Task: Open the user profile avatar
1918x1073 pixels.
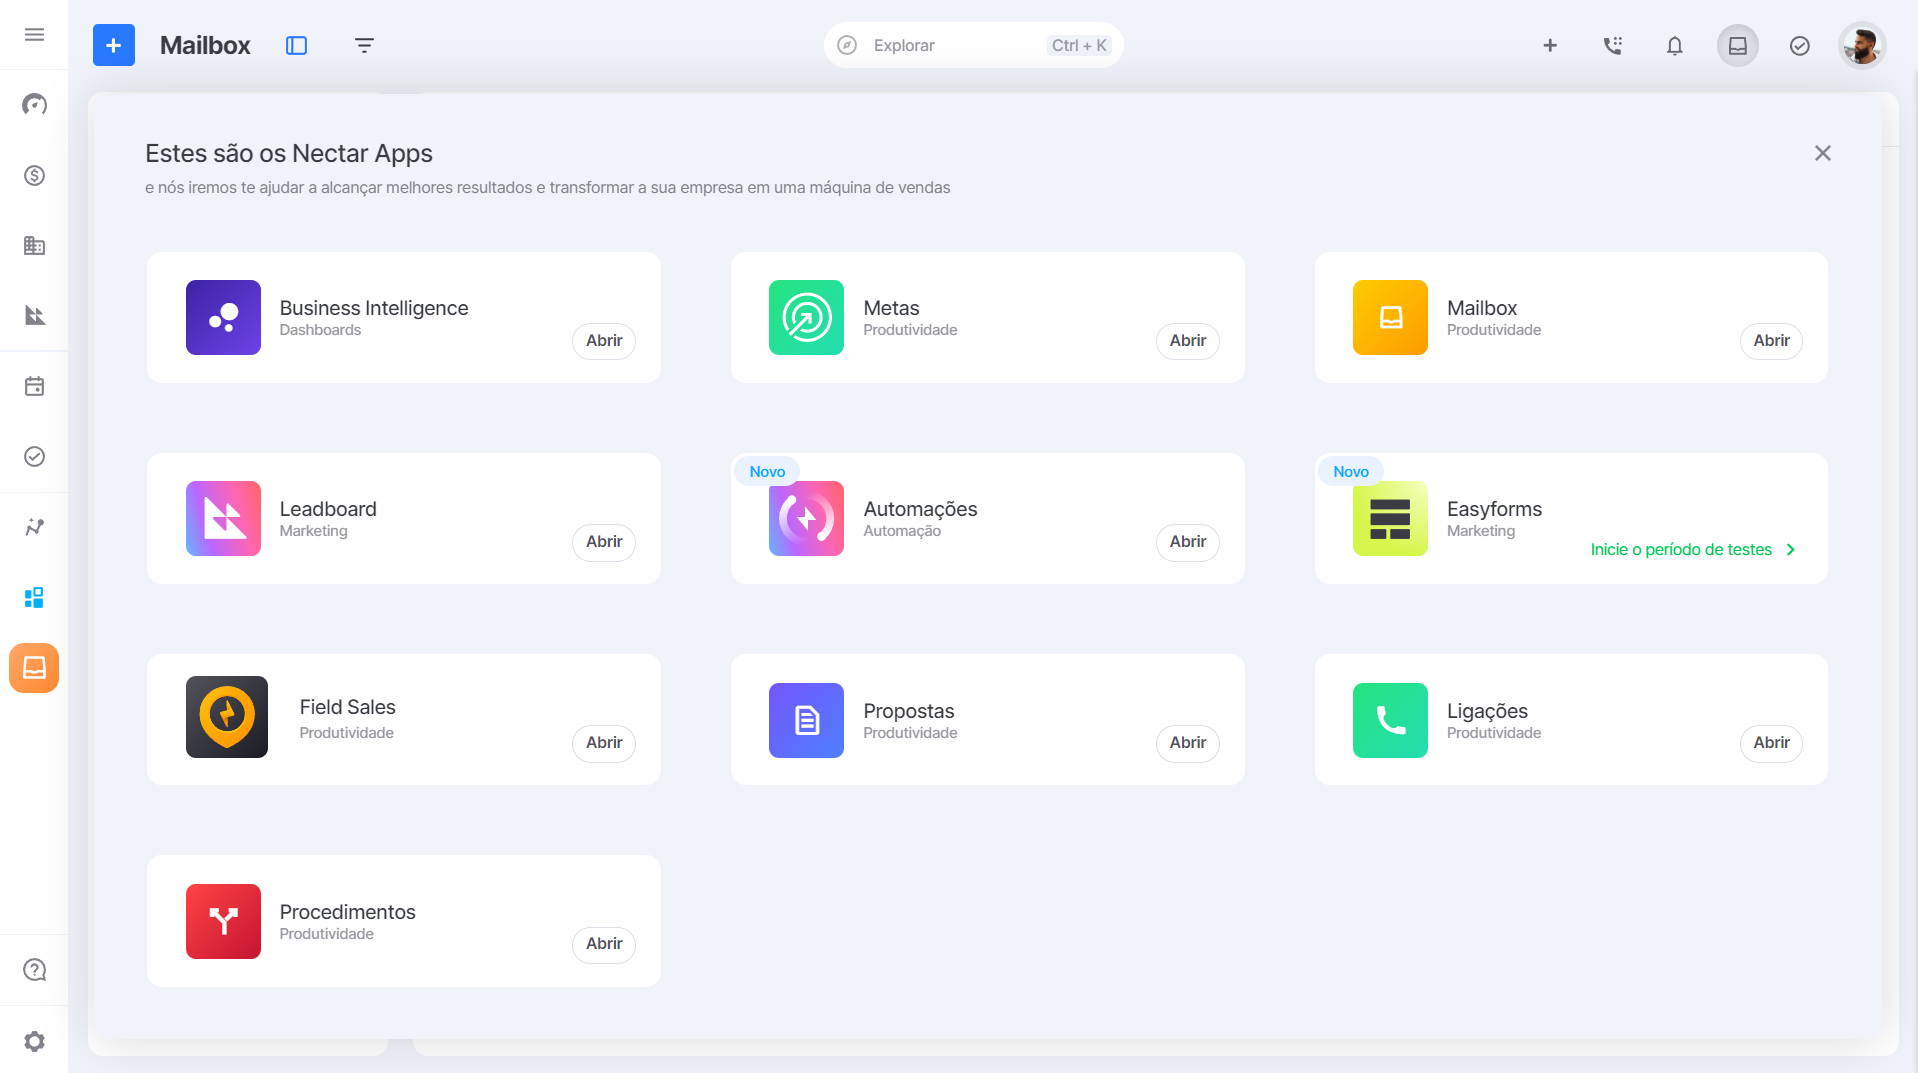Action: pyautogui.click(x=1862, y=45)
